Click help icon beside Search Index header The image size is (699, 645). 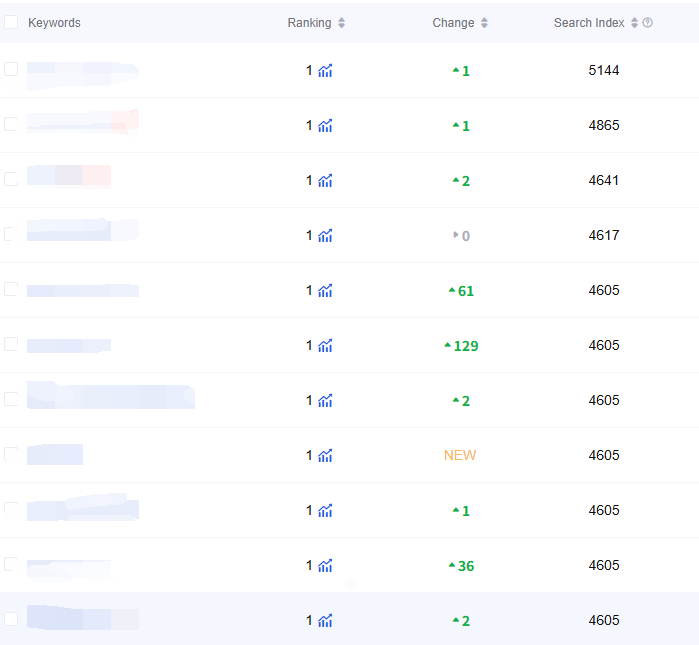648,23
